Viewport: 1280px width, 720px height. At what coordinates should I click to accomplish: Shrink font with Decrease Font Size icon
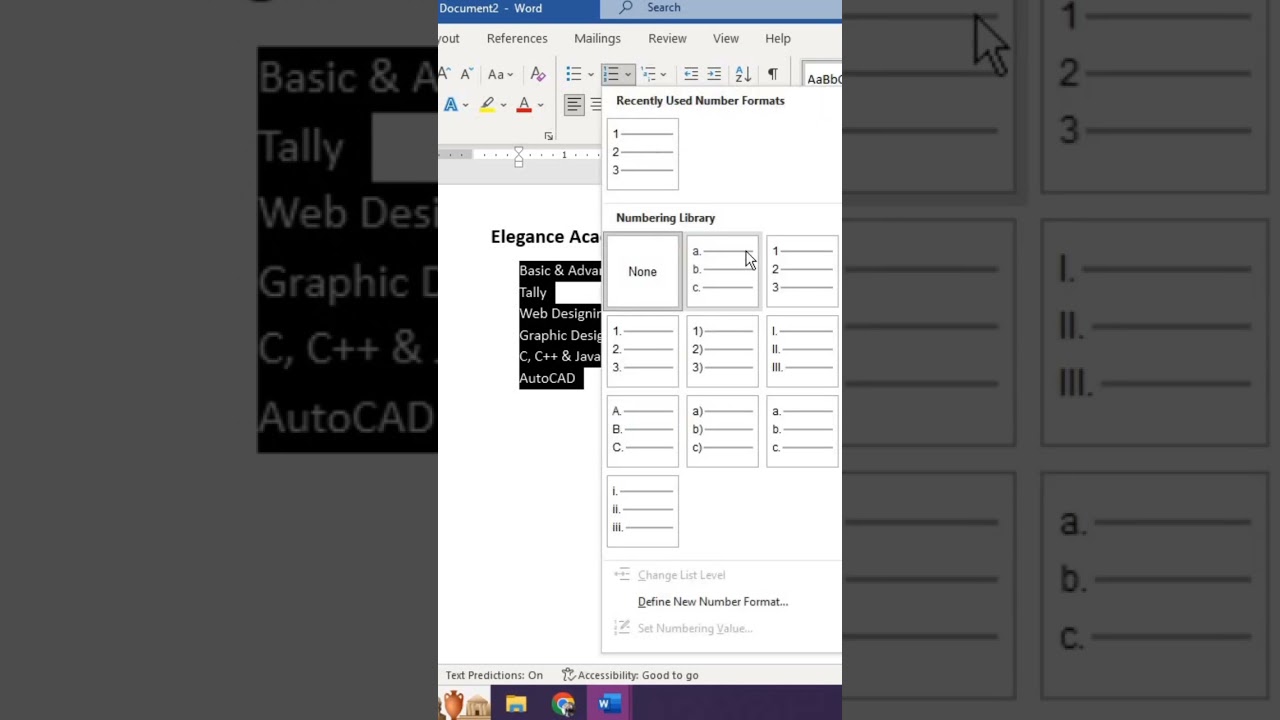click(466, 74)
